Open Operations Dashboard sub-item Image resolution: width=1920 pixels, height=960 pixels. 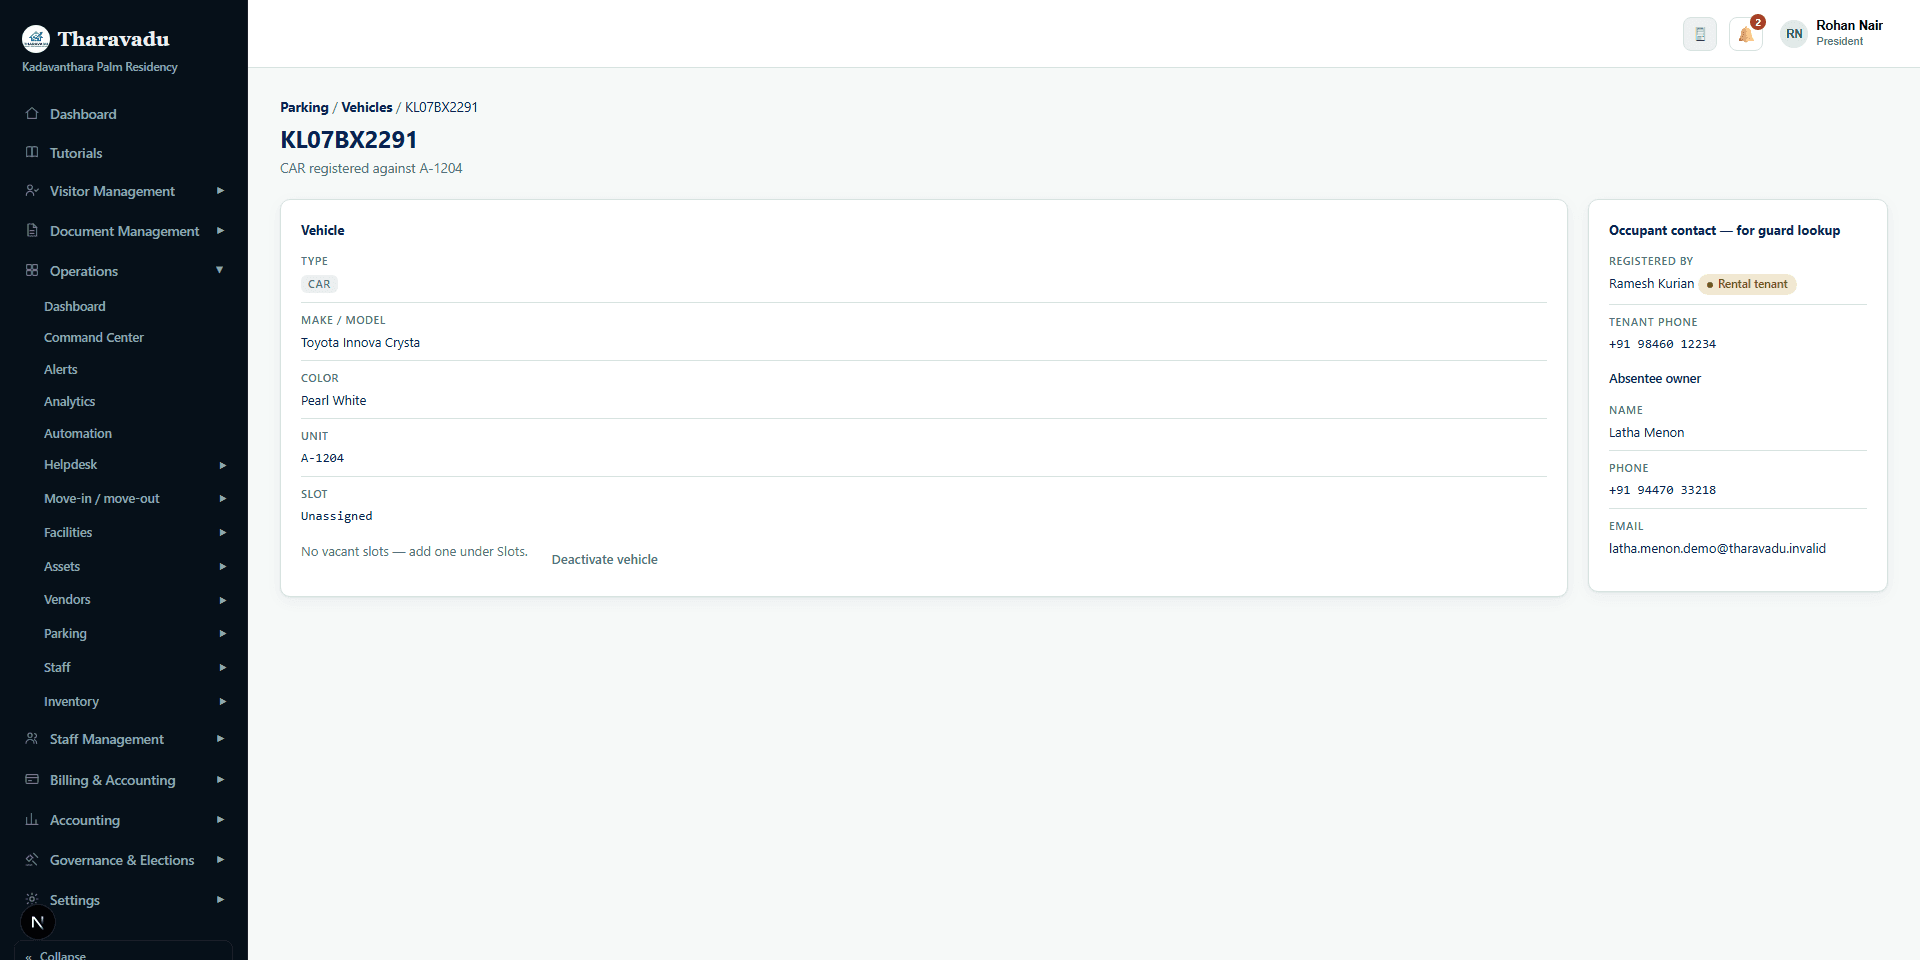[75, 306]
